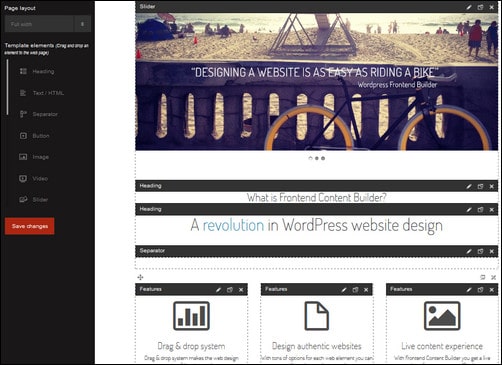Duplicate the three-column features row
This screenshot has width=502, height=365.
(x=482, y=277)
